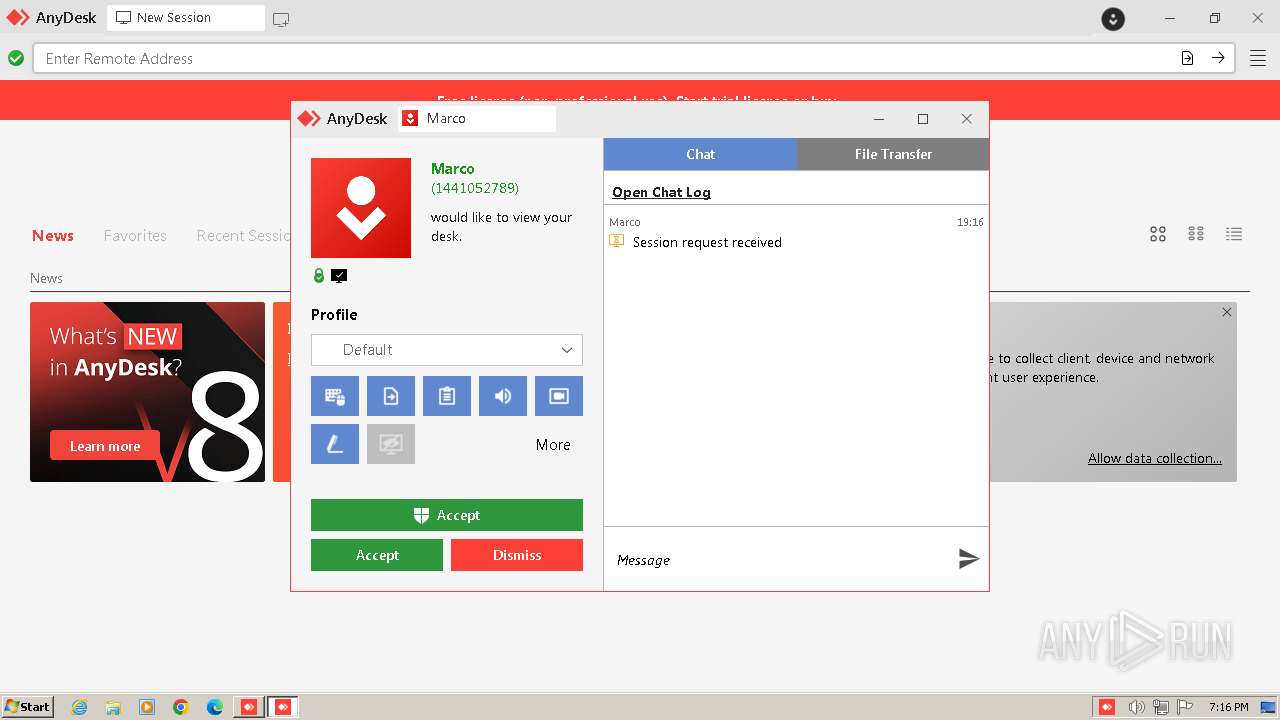Maximize the Marco request window
1280x720 pixels.
923,119
